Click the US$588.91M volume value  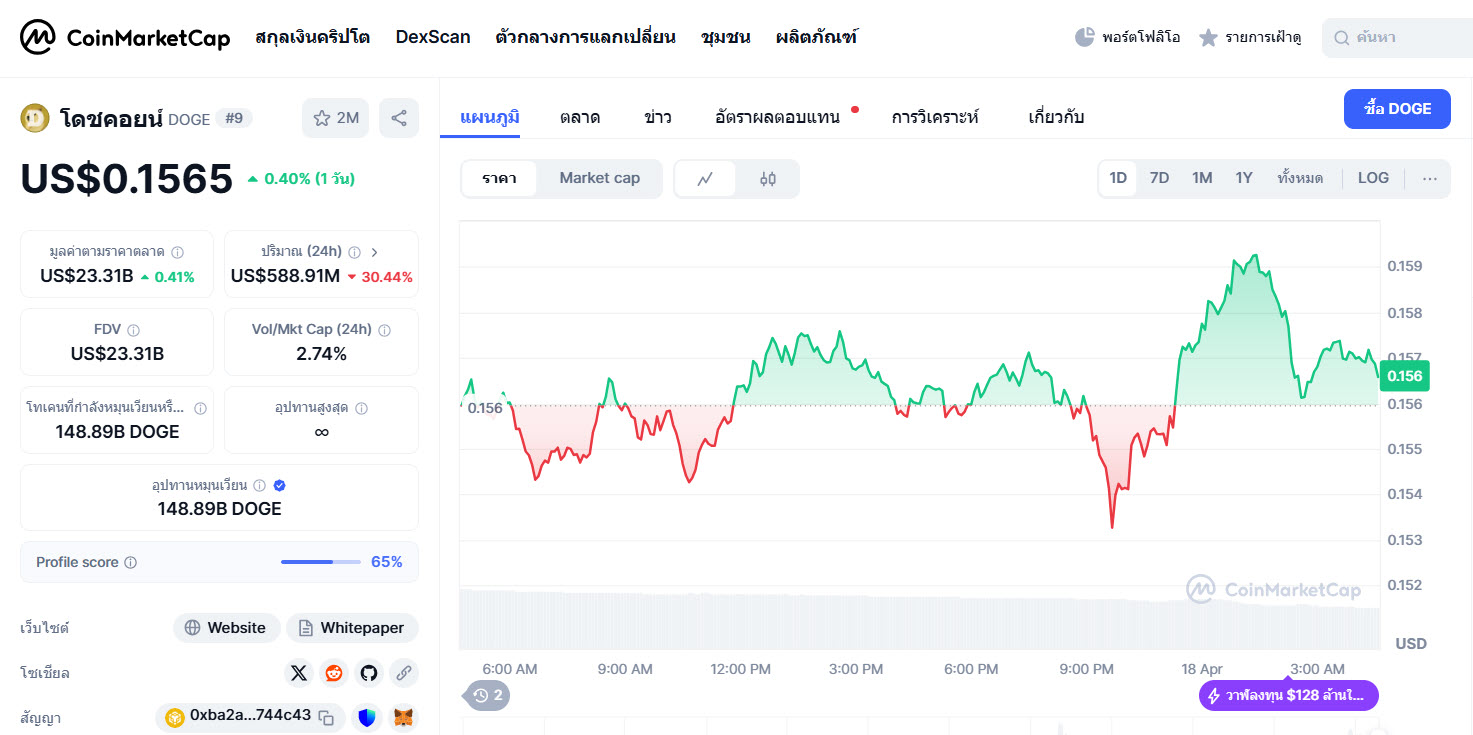(285, 276)
